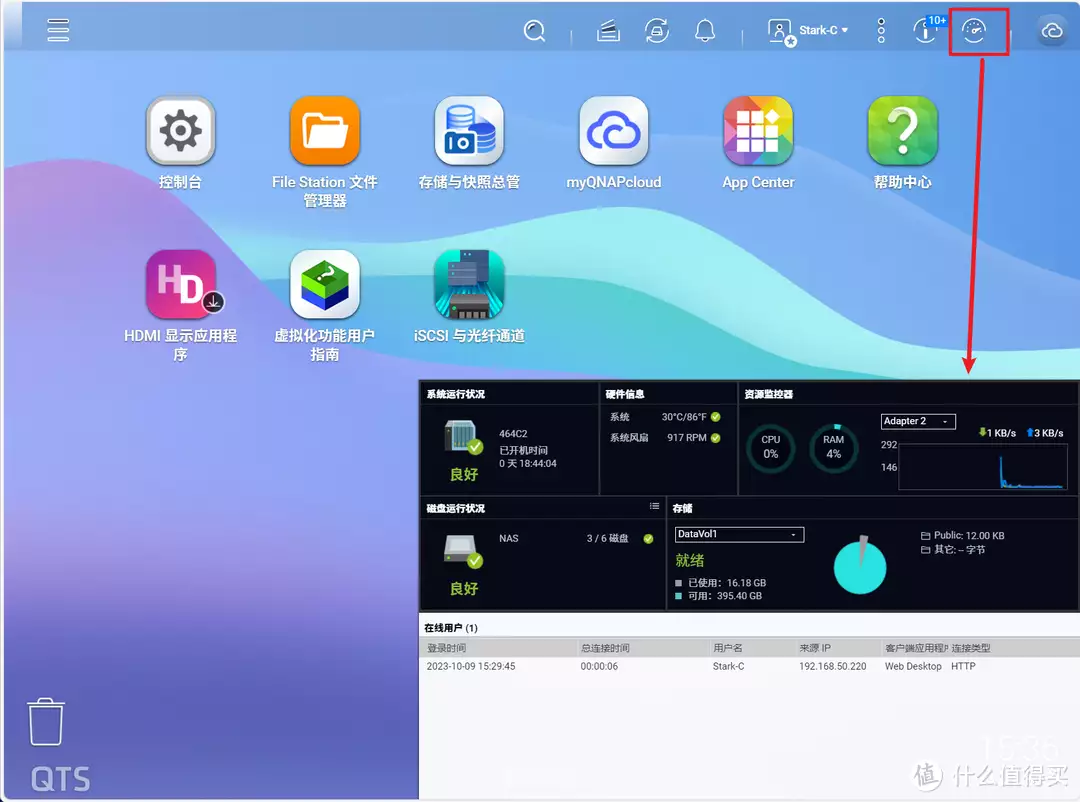This screenshot has width=1080, height=802.
Task: Open the main hamburger menu
Action: pos(58,30)
